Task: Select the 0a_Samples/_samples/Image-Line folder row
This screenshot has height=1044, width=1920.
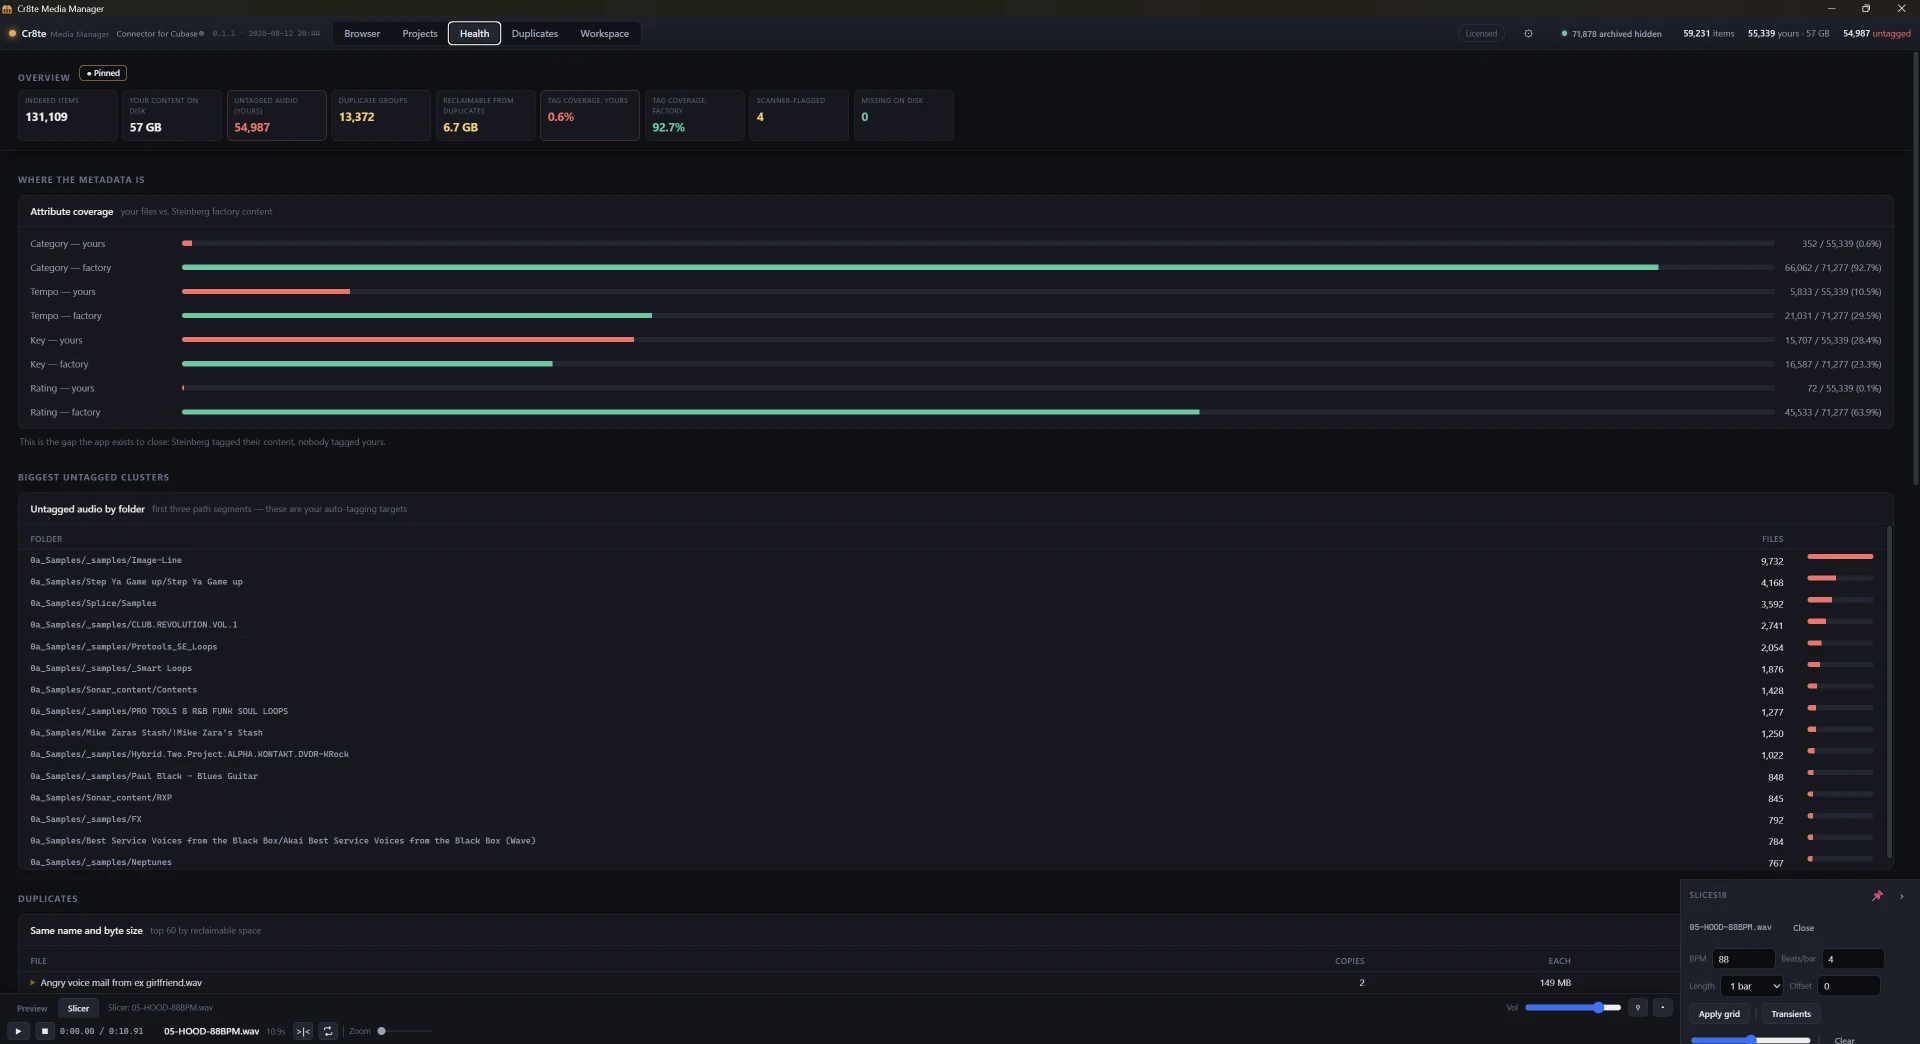Action: tap(952, 560)
